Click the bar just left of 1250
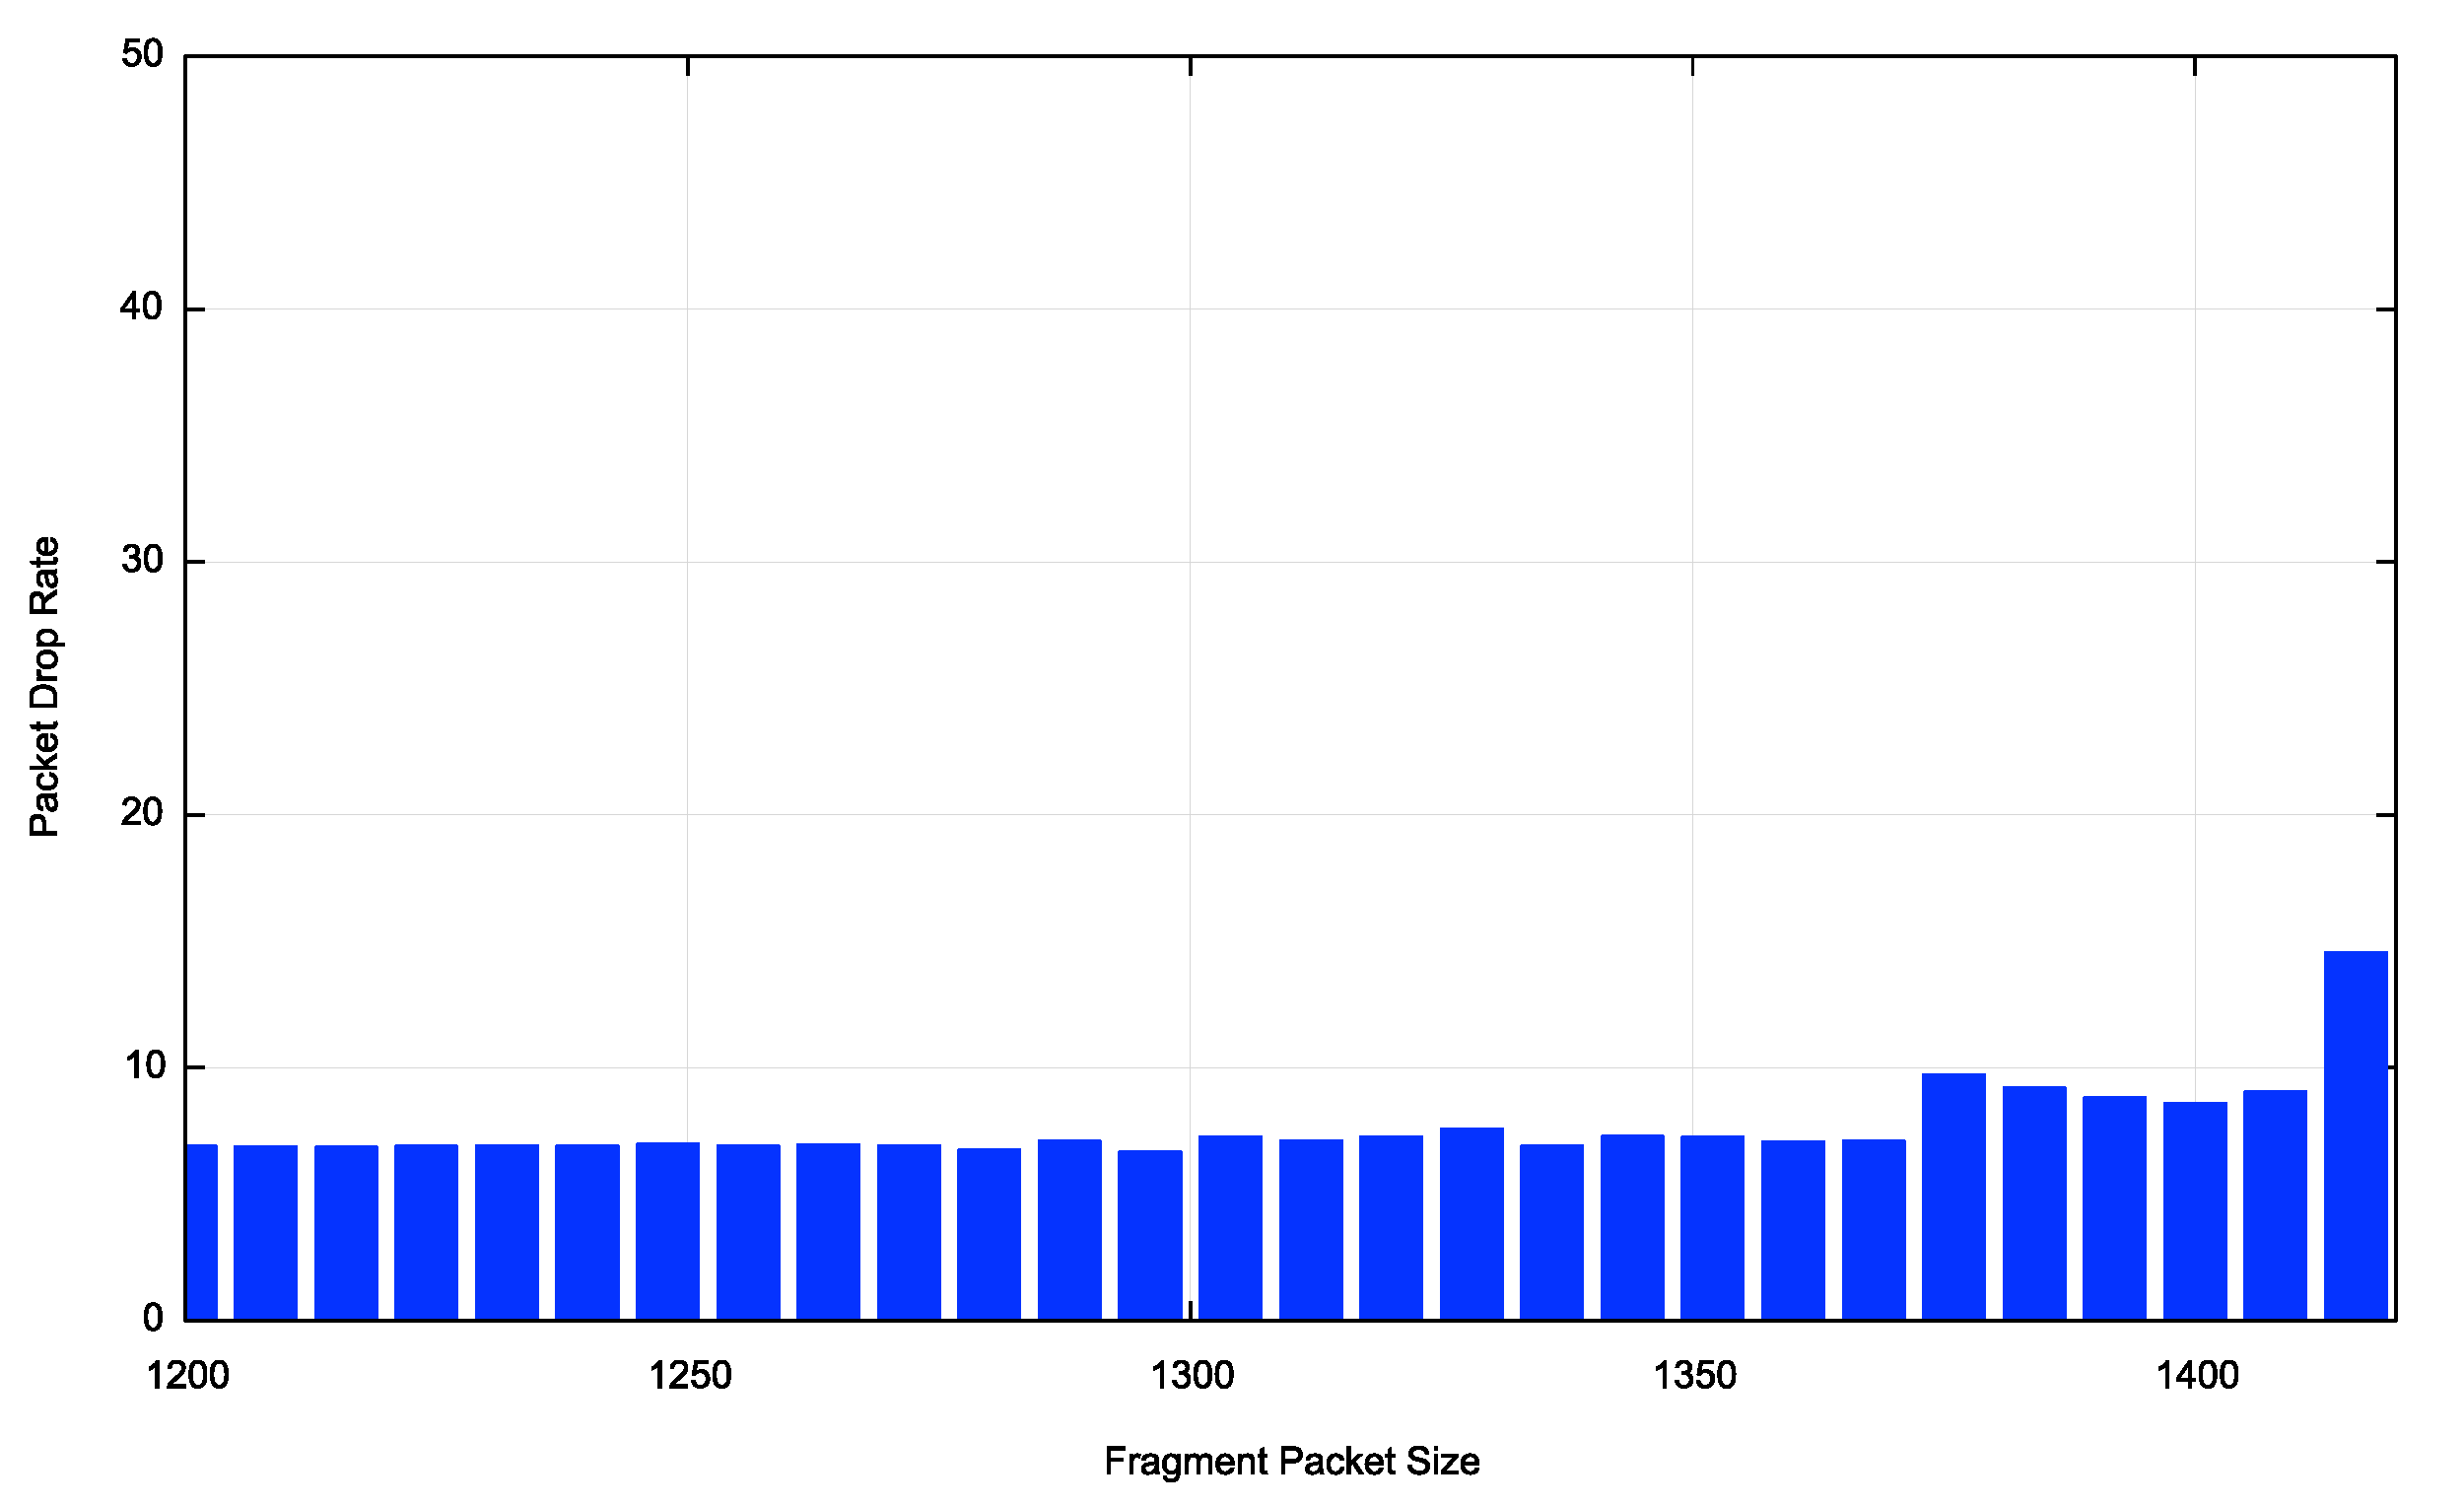 pos(667,1231)
